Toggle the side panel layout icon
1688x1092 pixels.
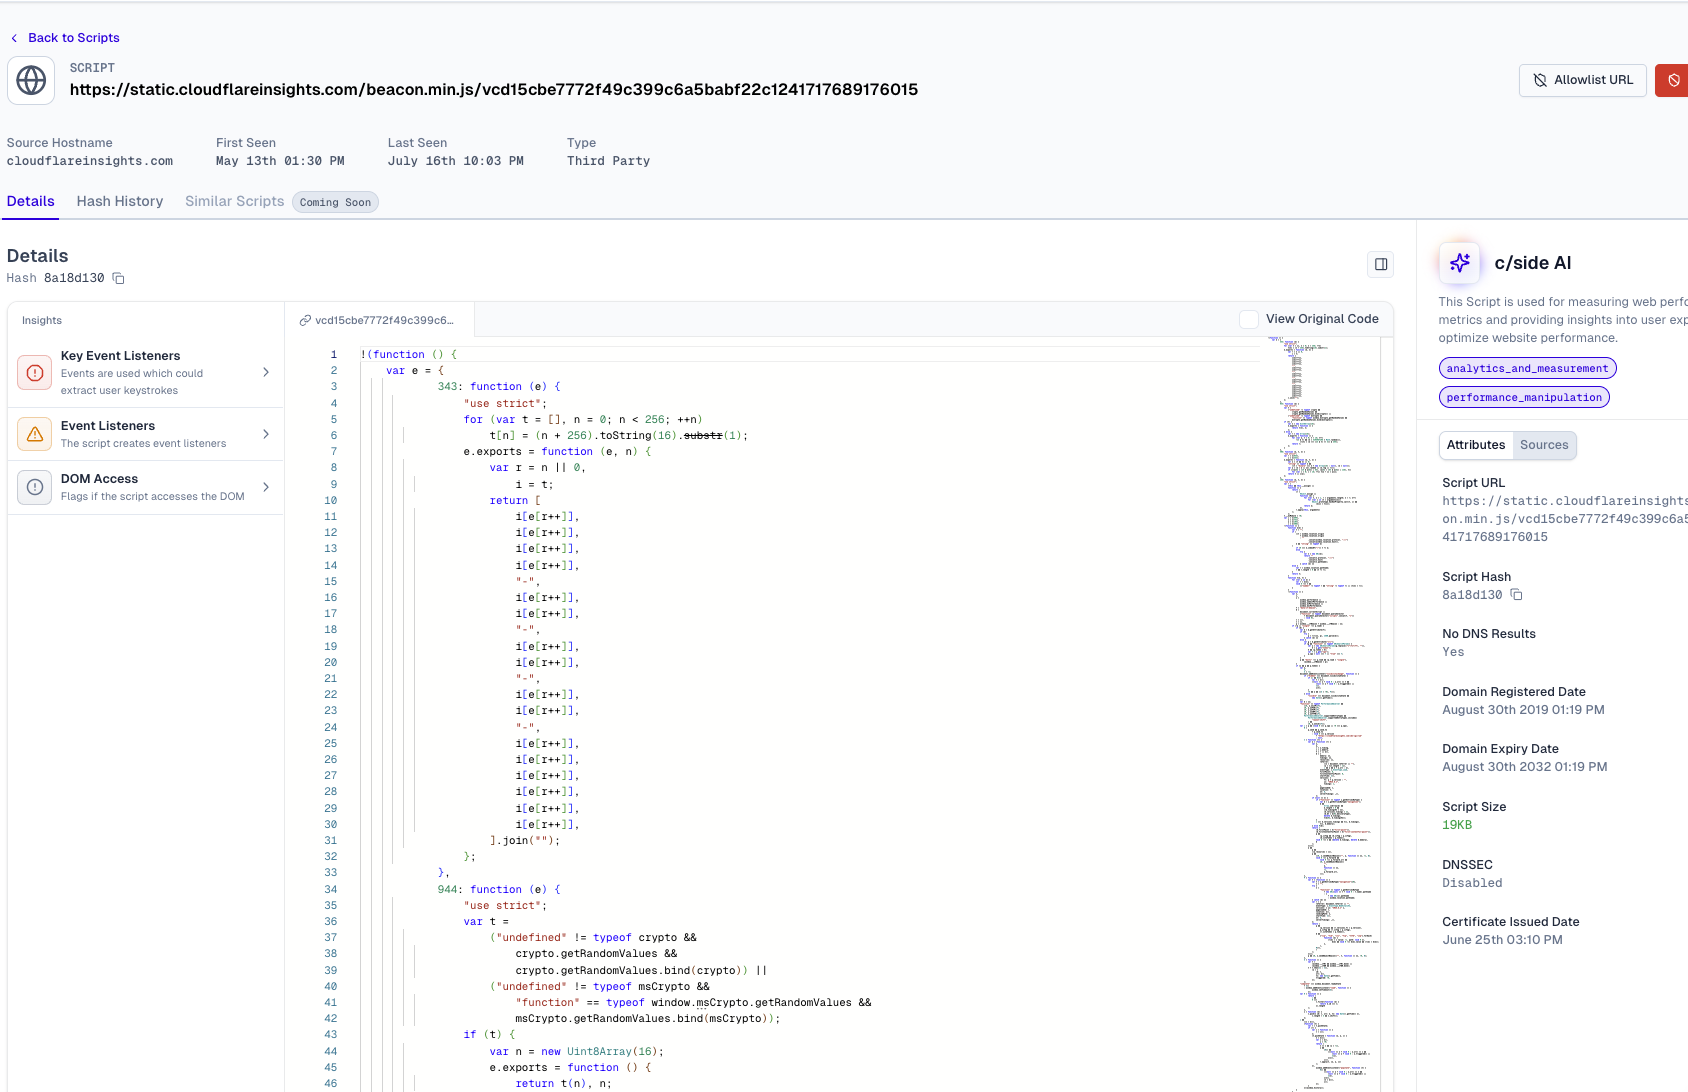(x=1381, y=264)
